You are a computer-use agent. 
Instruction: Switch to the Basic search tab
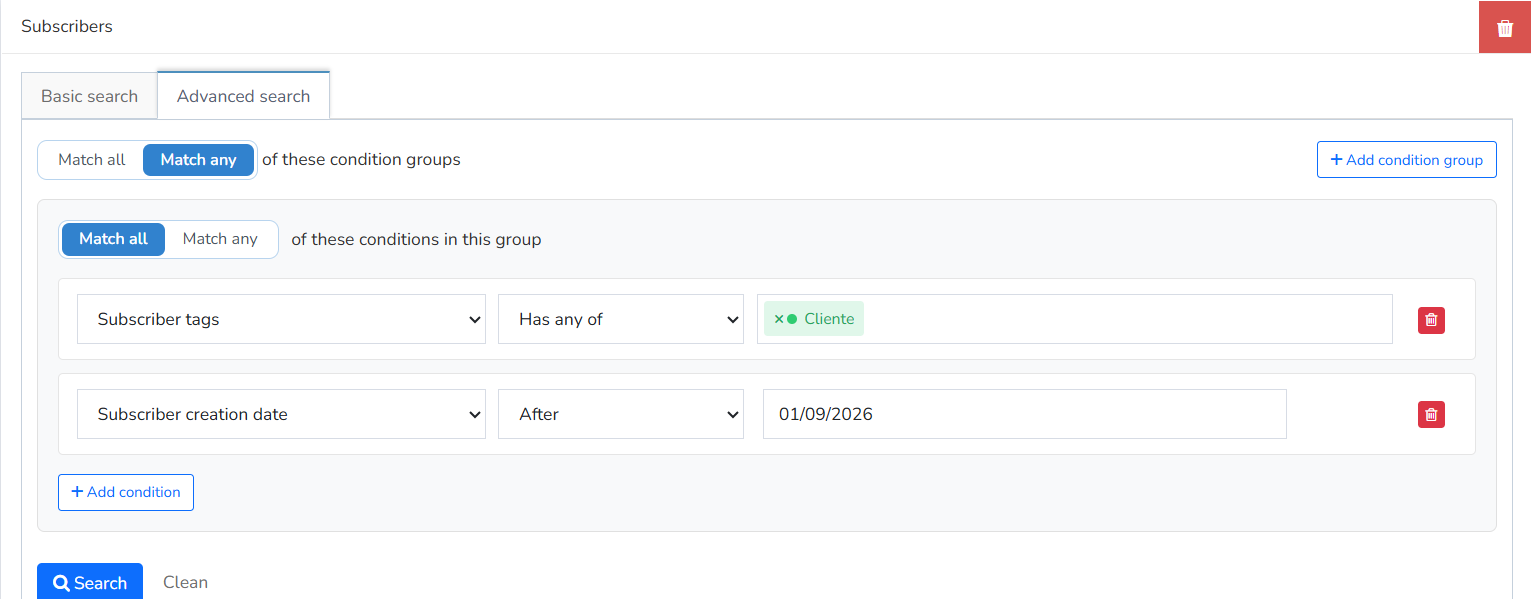coord(89,96)
